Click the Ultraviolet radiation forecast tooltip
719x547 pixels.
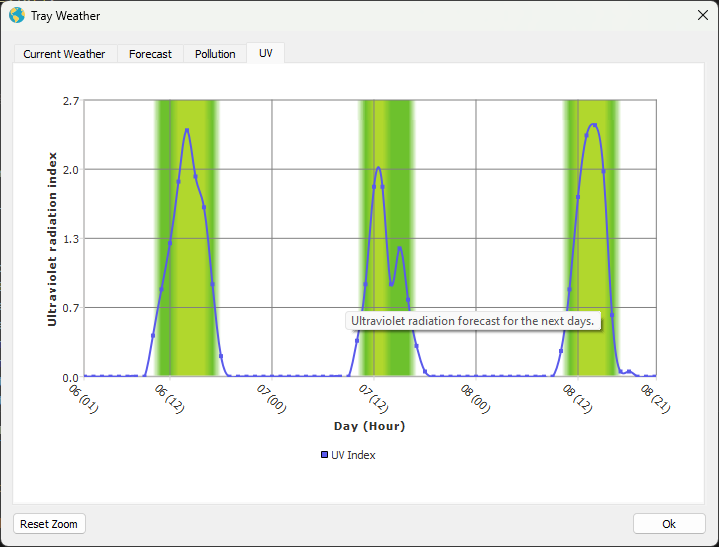[473, 321]
